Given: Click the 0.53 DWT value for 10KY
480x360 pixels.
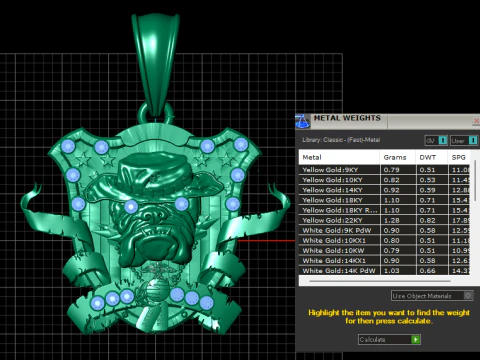Looking at the screenshot, I should (427, 180).
